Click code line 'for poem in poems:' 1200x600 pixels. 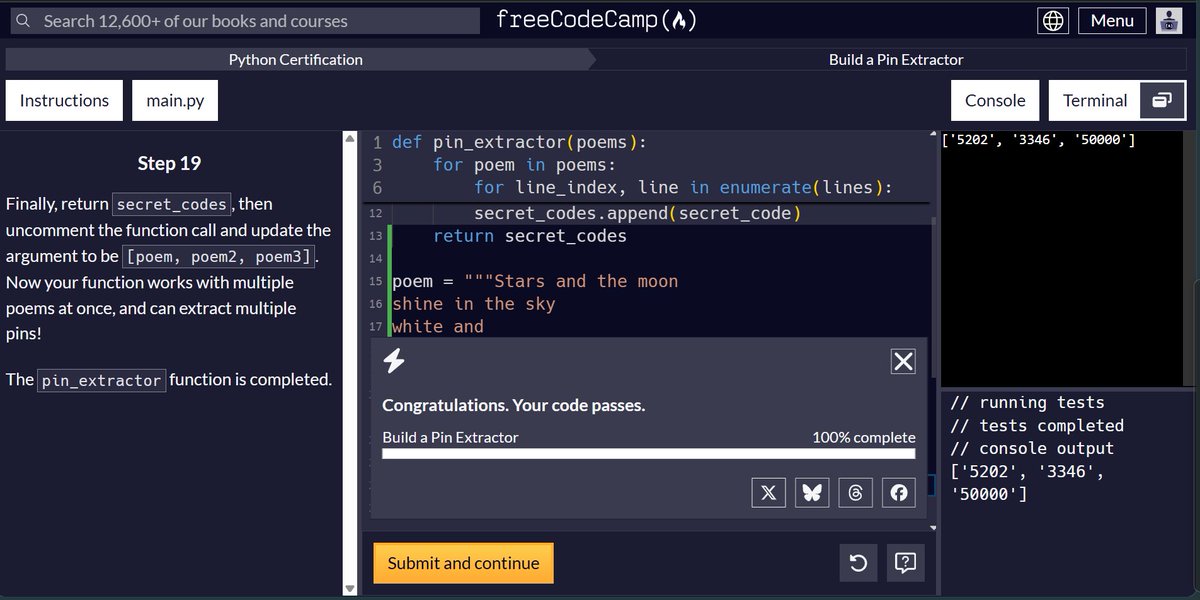[525, 164]
